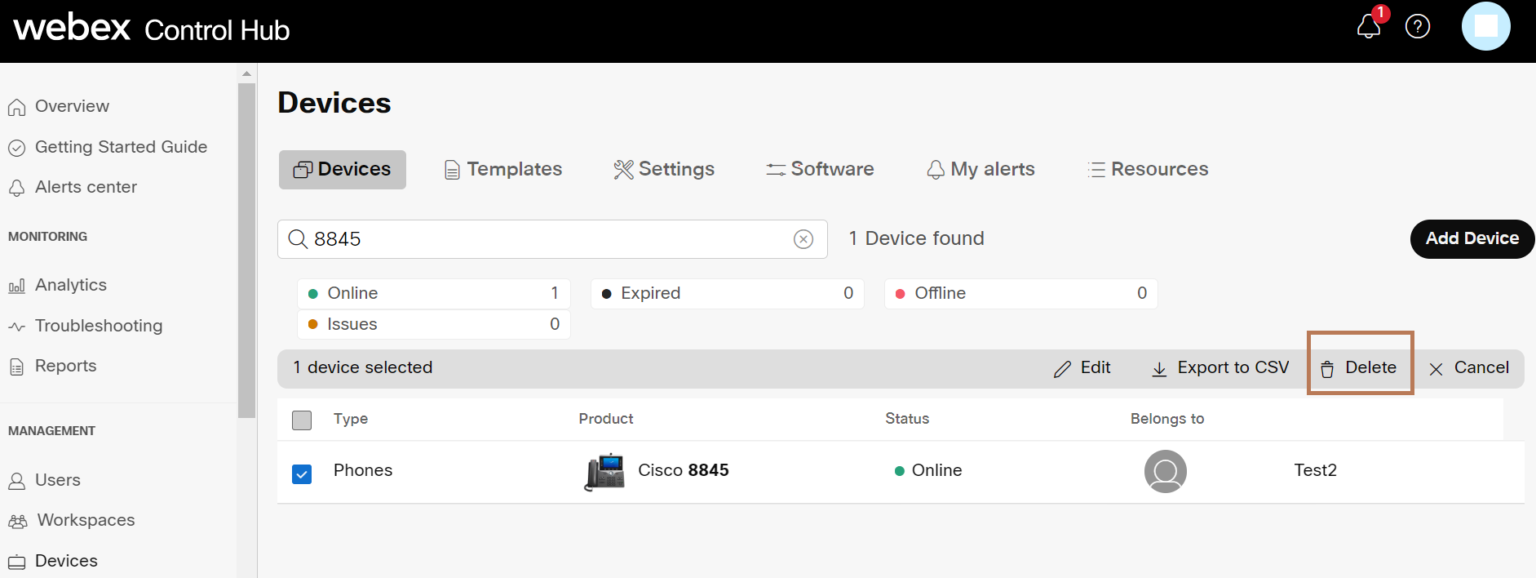Screen dimensions: 1536x578
Task: Switch to the Software tab
Action: click(x=820, y=169)
